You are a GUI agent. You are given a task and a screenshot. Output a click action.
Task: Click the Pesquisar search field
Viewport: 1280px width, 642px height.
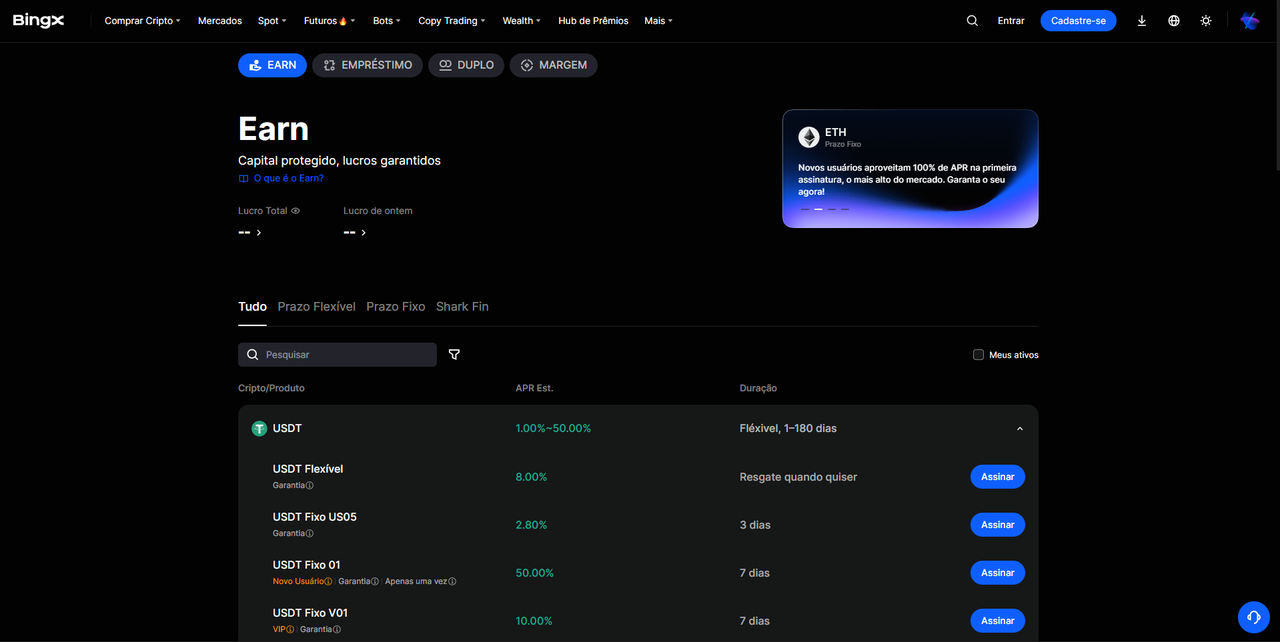pyautogui.click(x=337, y=355)
